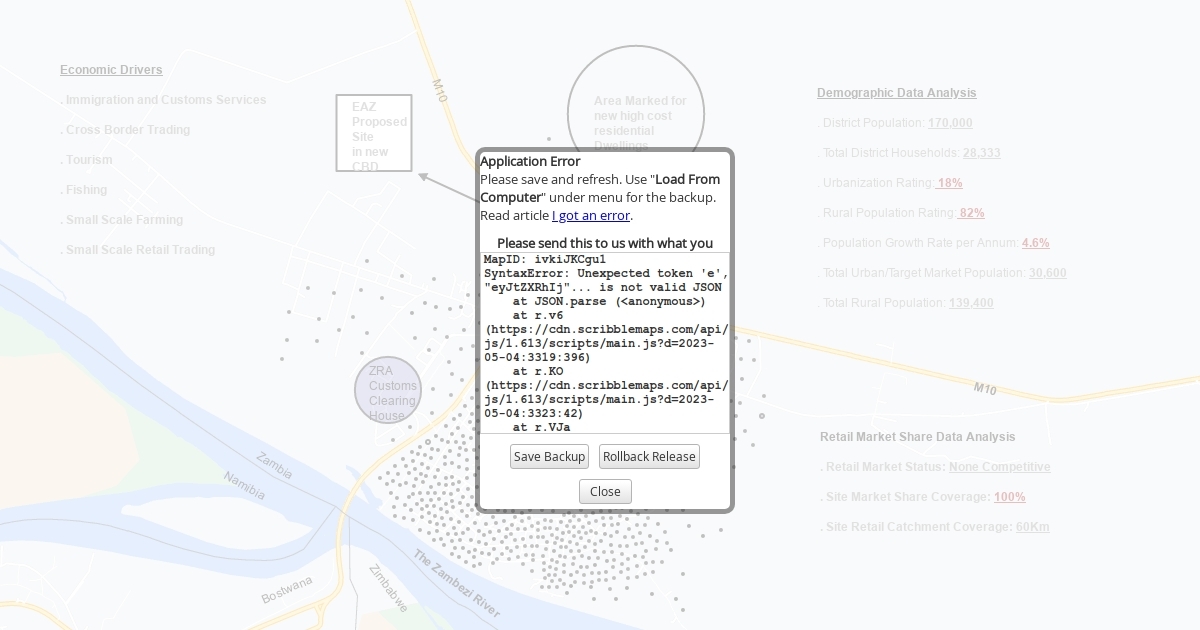Select the Site Market Share Coverage 100% value
The height and width of the screenshot is (630, 1200).
click(1009, 497)
